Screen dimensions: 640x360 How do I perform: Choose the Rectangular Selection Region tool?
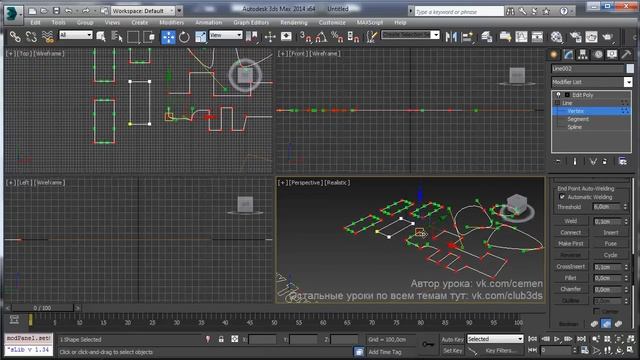133,37
